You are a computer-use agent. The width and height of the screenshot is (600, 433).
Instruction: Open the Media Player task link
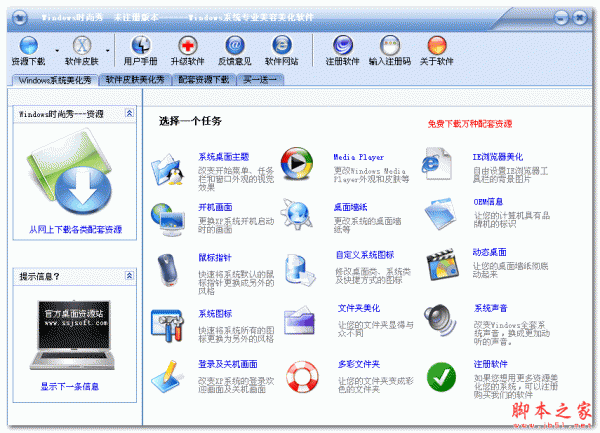[x=359, y=157]
